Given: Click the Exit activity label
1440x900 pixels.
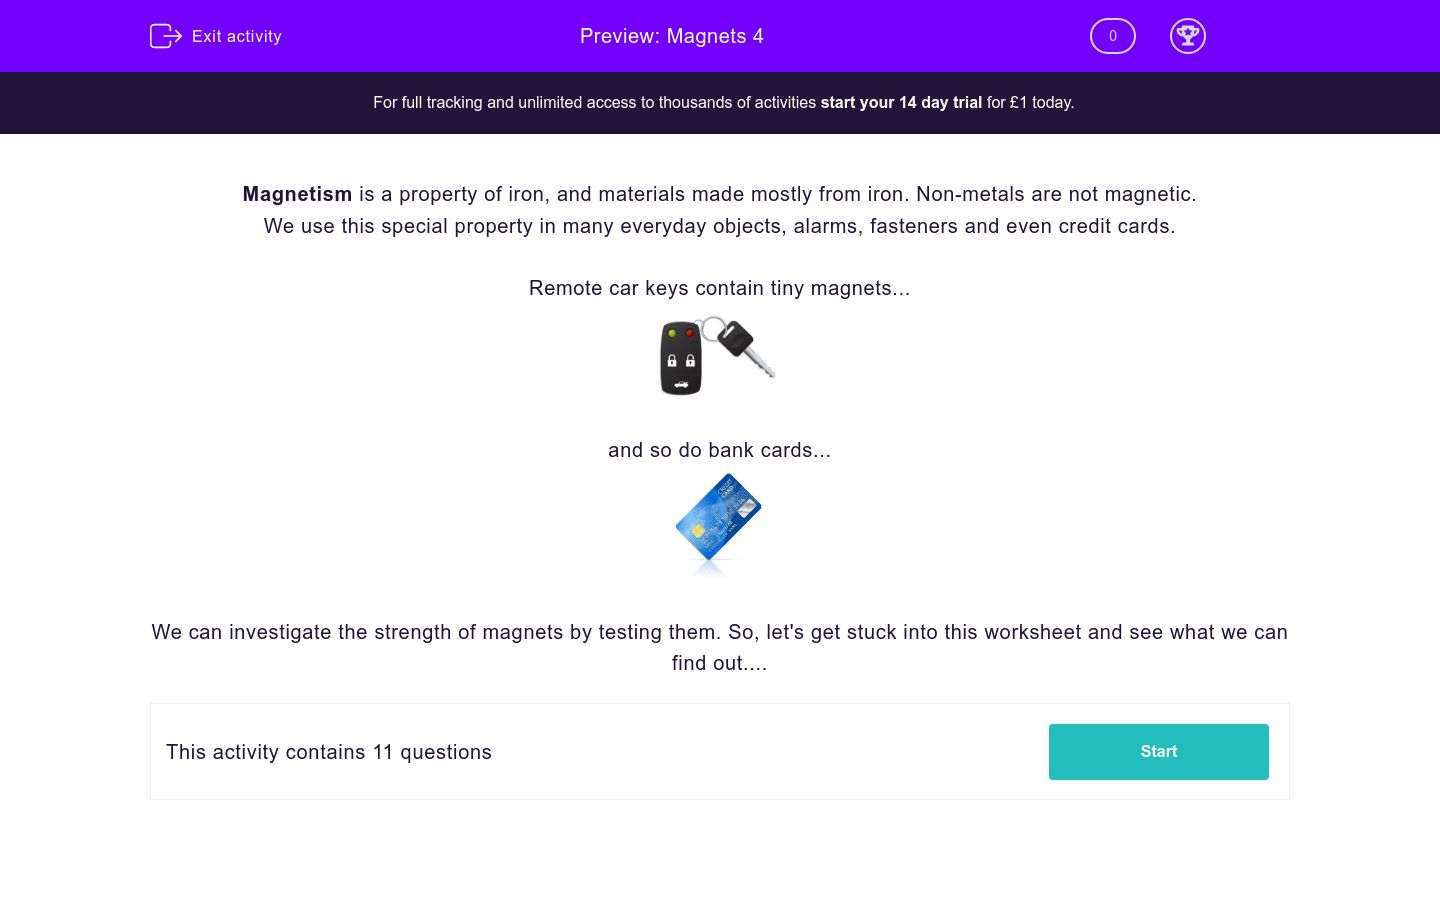Looking at the screenshot, I should 236,36.
